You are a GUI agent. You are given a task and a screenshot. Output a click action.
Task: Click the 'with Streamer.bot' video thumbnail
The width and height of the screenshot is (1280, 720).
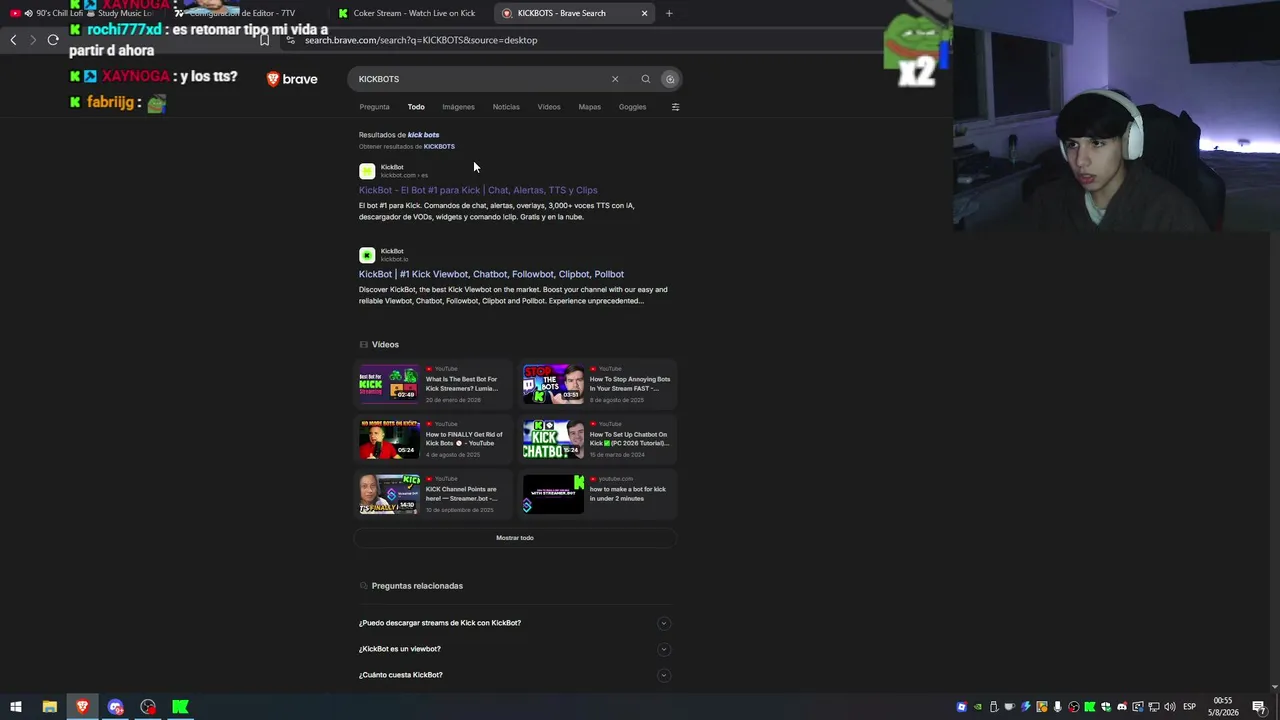click(553, 494)
